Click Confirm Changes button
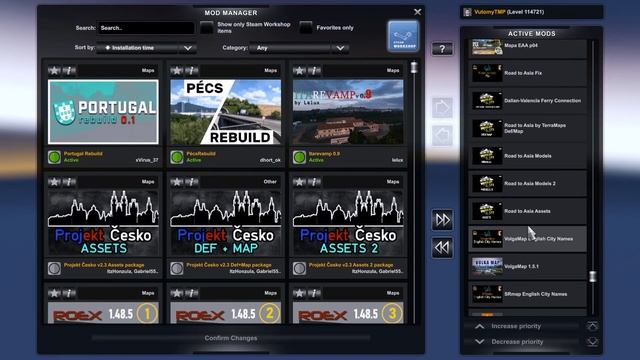 pos(231,338)
